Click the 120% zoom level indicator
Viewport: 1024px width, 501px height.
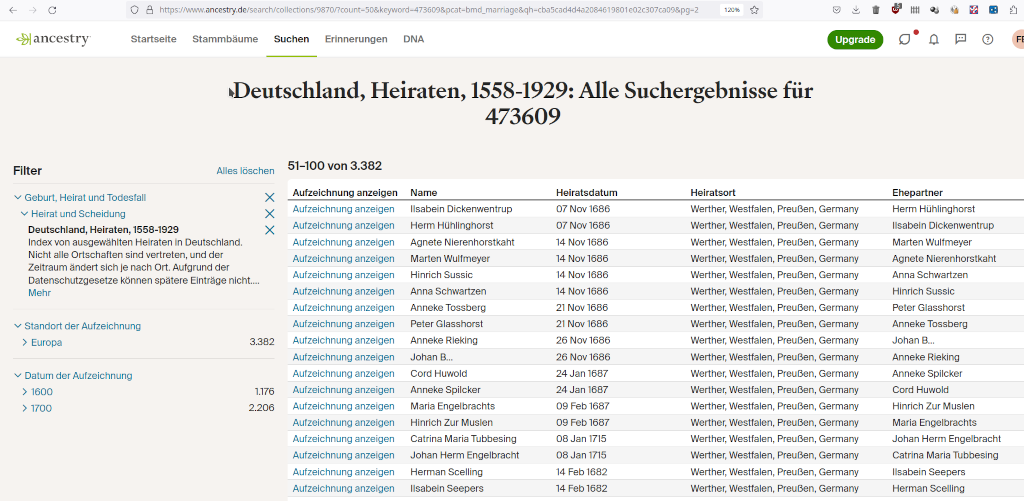point(731,10)
